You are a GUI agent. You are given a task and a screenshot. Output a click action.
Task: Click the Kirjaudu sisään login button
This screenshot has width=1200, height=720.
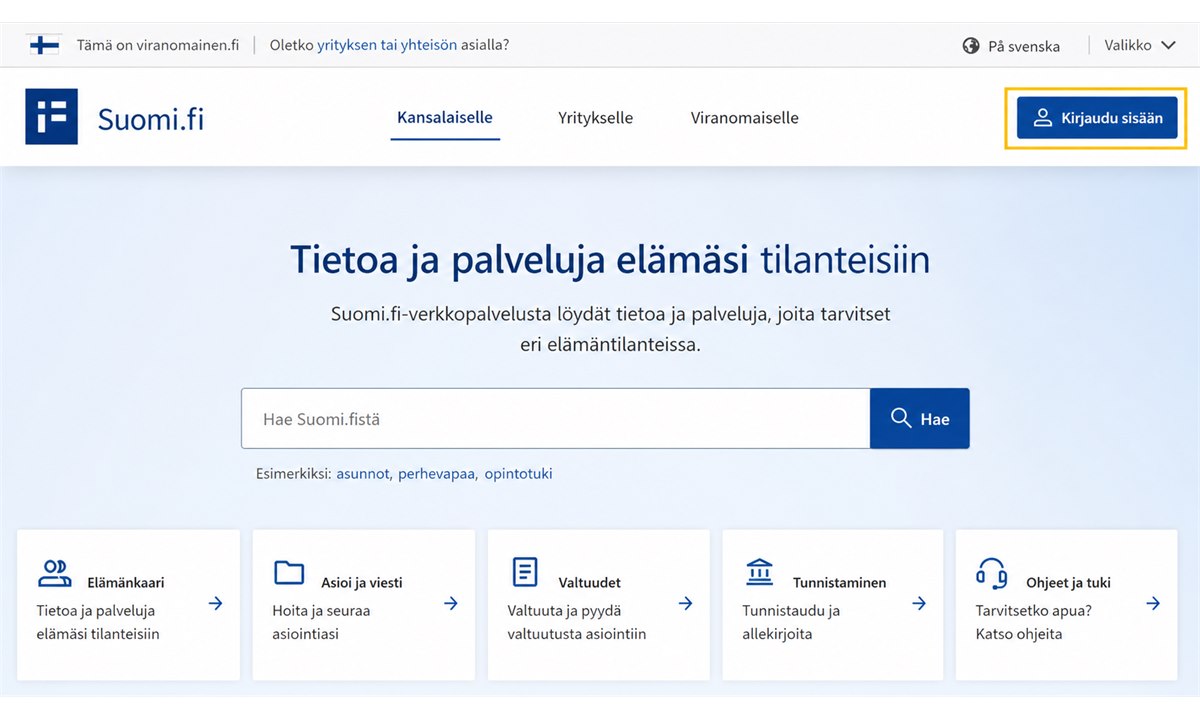[x=1097, y=118]
